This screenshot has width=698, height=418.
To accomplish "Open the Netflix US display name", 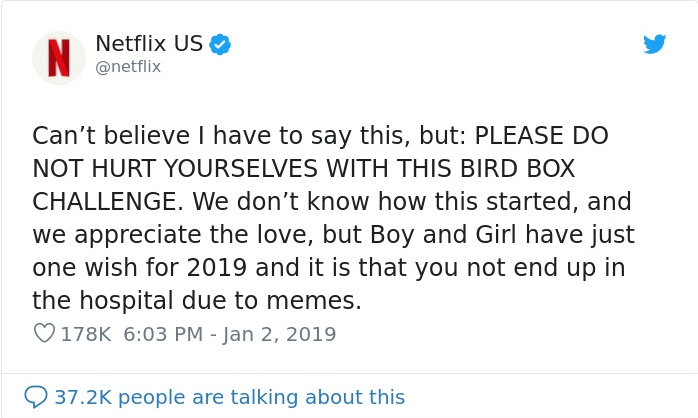I will tap(149, 44).
